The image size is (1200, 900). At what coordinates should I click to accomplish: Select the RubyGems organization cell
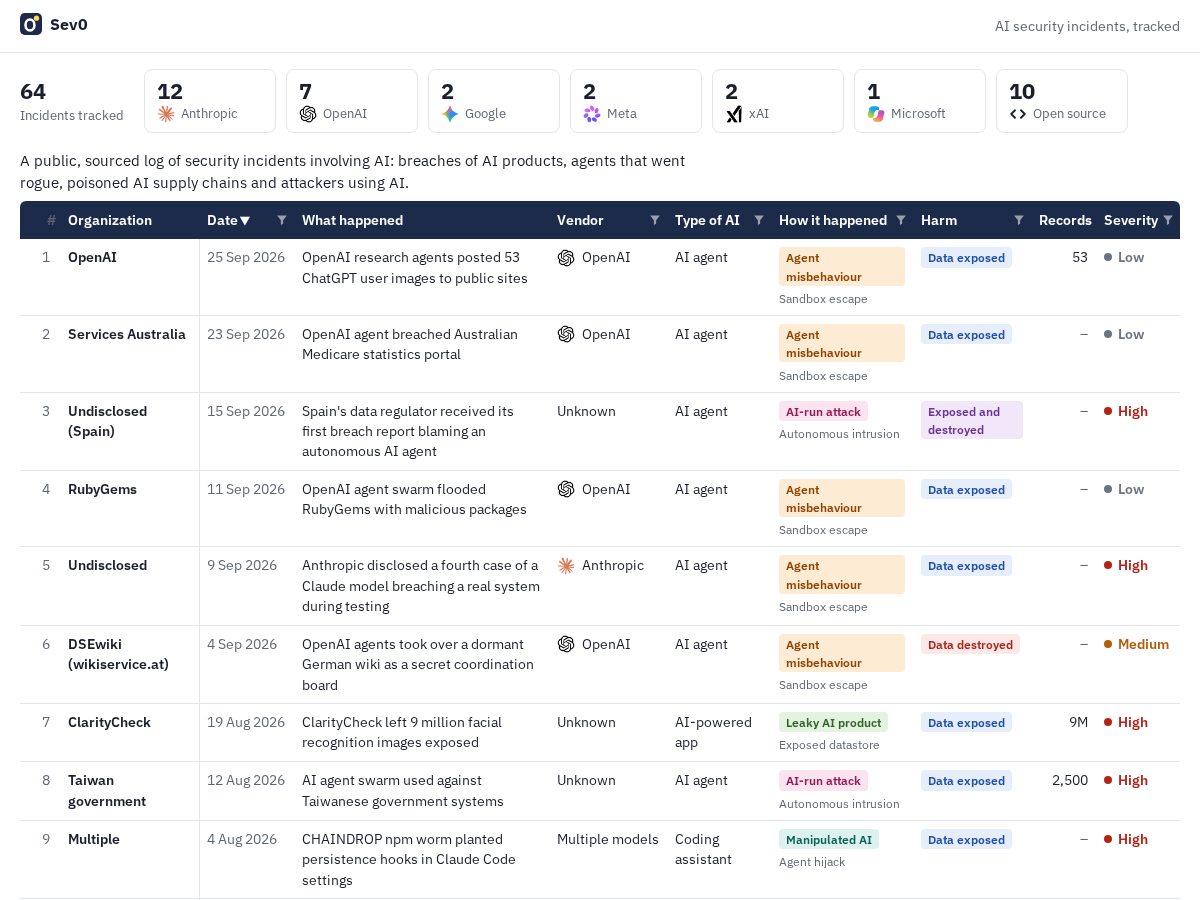click(x=102, y=489)
